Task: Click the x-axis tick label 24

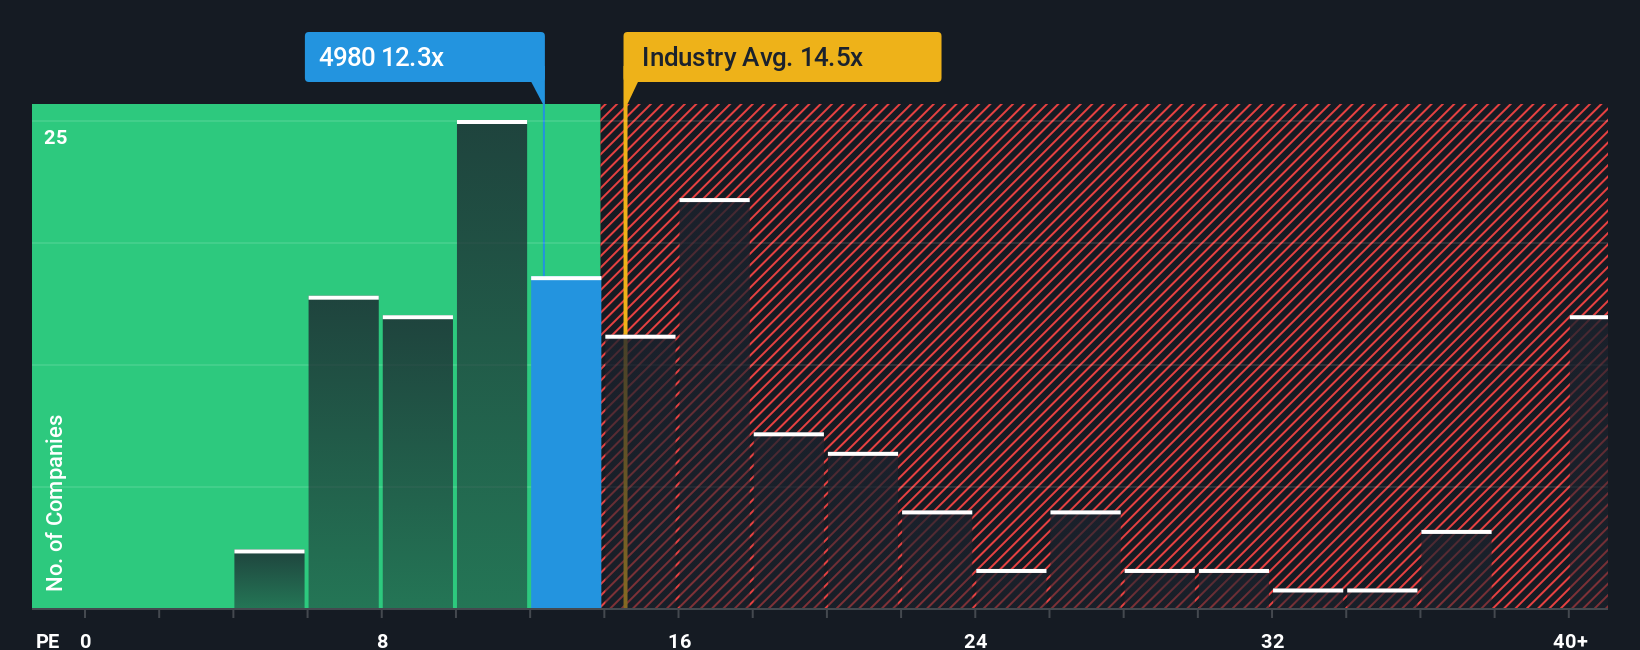Action: [976, 640]
